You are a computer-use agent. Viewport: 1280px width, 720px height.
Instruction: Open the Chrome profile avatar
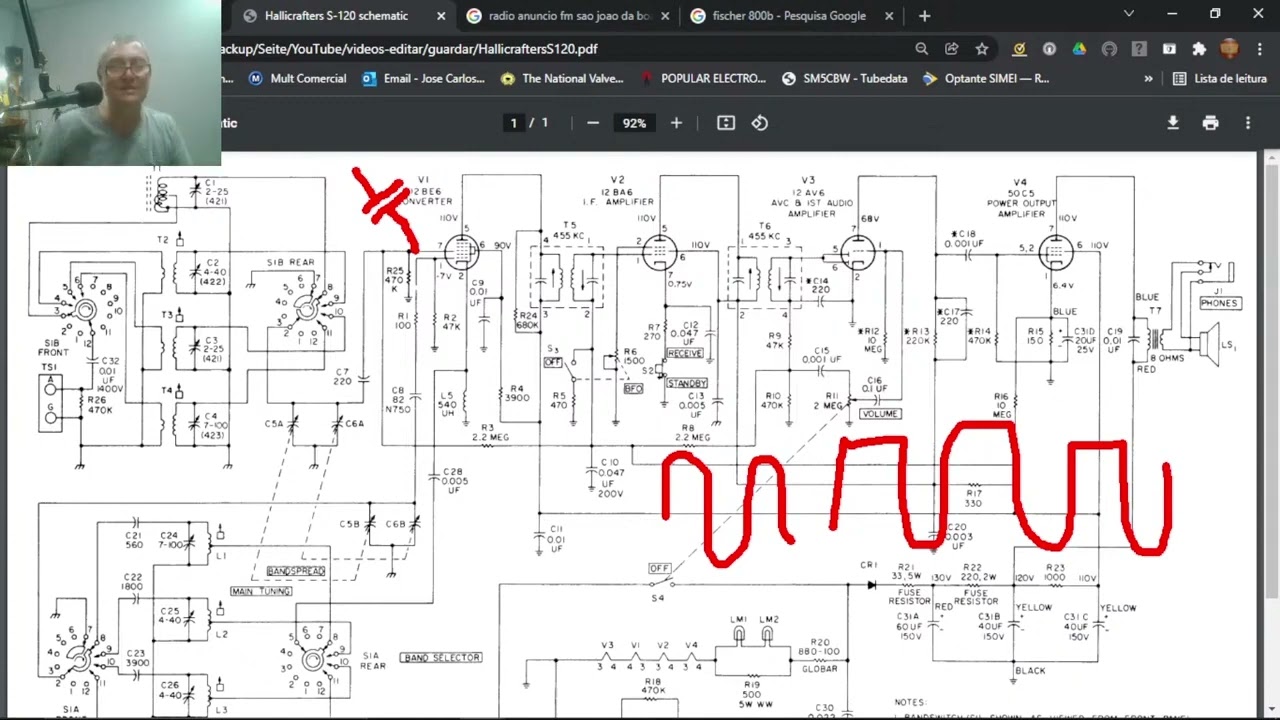point(1229,49)
